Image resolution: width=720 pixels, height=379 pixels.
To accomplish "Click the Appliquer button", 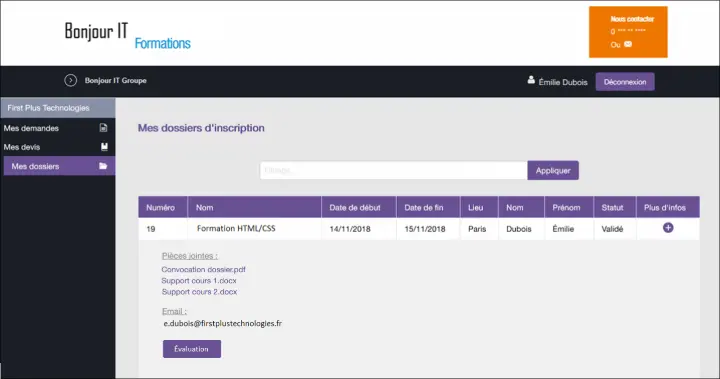I will (x=553, y=170).
